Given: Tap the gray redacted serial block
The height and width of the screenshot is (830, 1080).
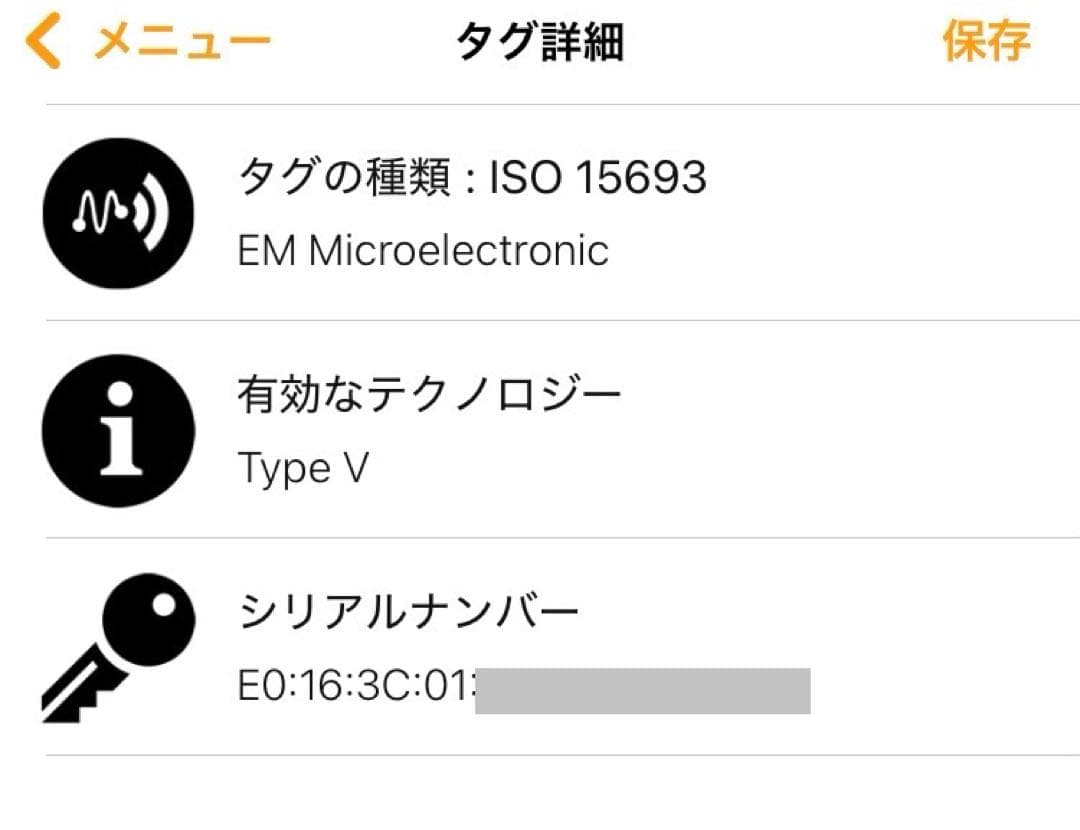Looking at the screenshot, I should click(x=642, y=690).
